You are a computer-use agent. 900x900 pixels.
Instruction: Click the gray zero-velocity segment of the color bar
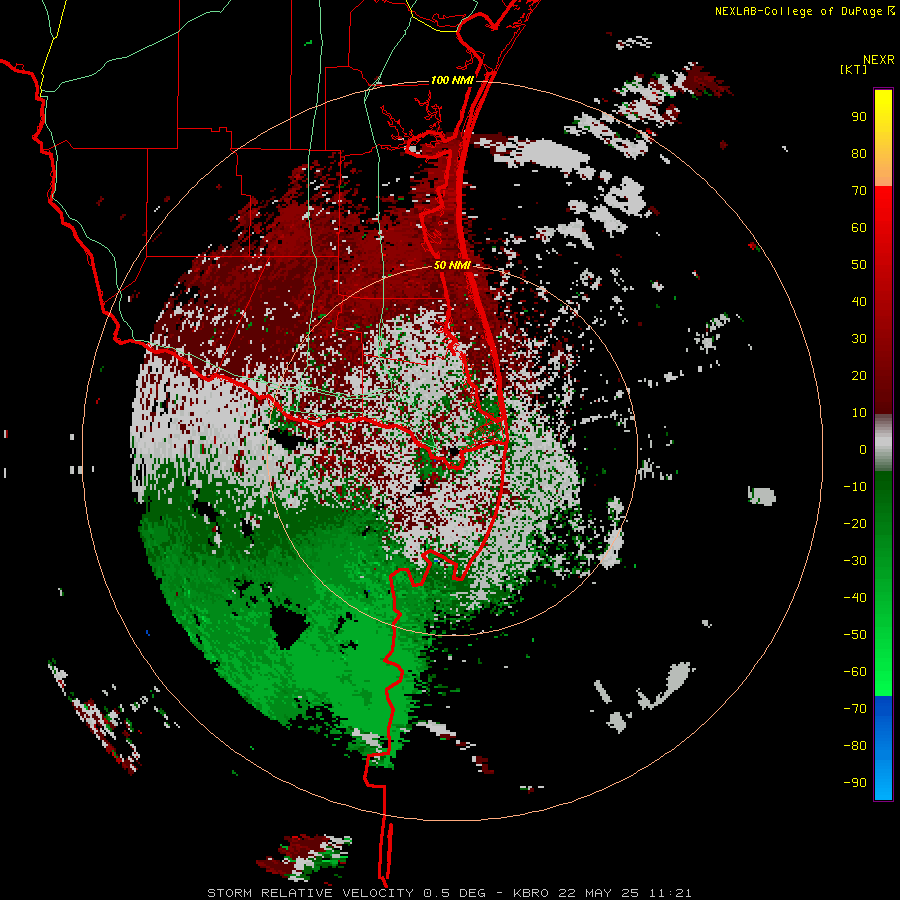pos(883,443)
